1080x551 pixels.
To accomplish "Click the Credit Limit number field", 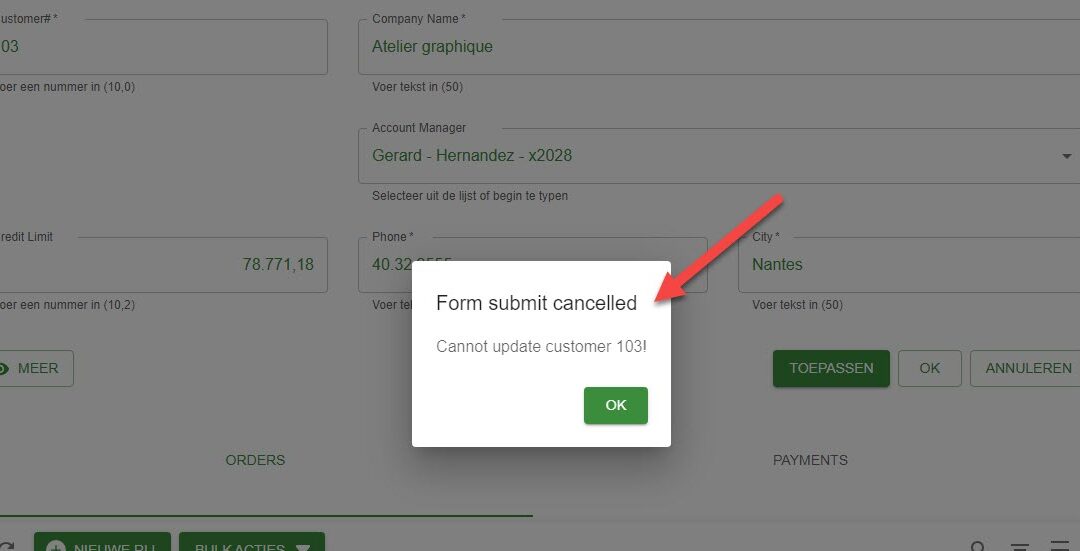I will click(x=163, y=264).
